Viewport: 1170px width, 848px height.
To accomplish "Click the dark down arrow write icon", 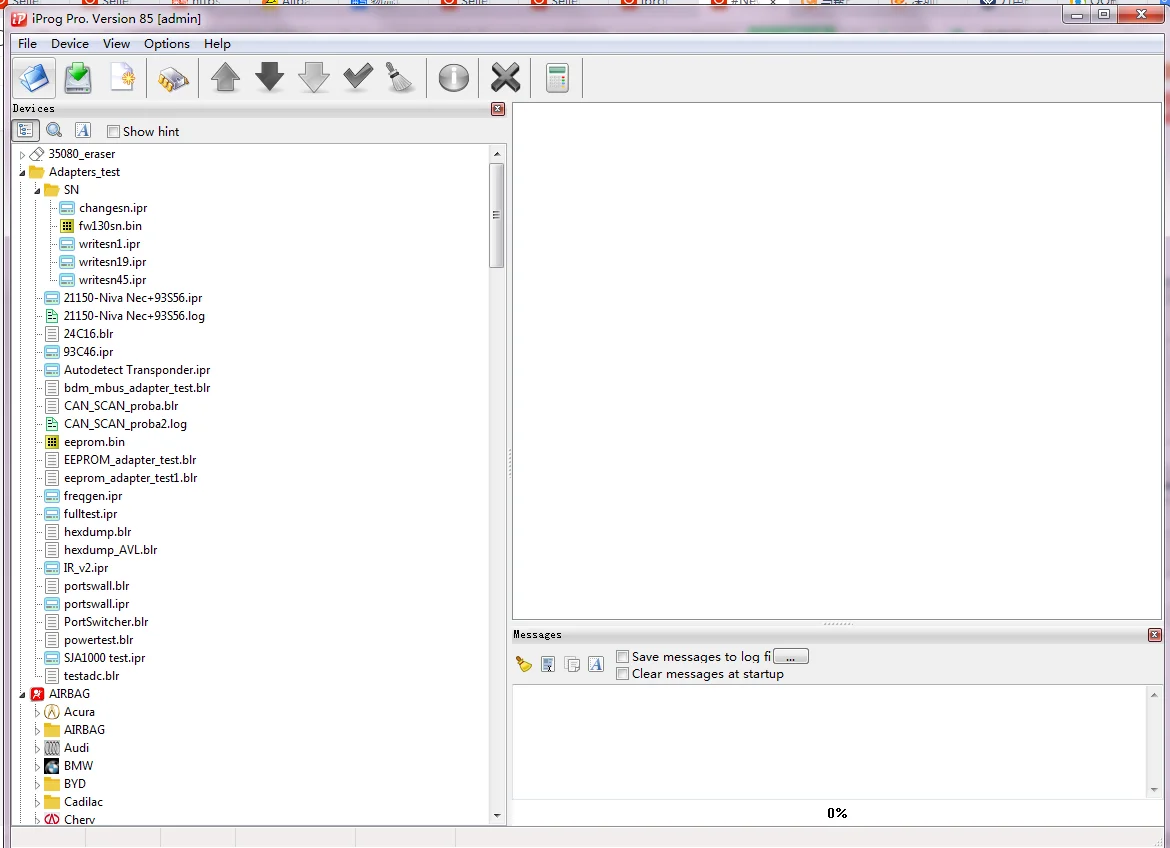I will (269, 77).
